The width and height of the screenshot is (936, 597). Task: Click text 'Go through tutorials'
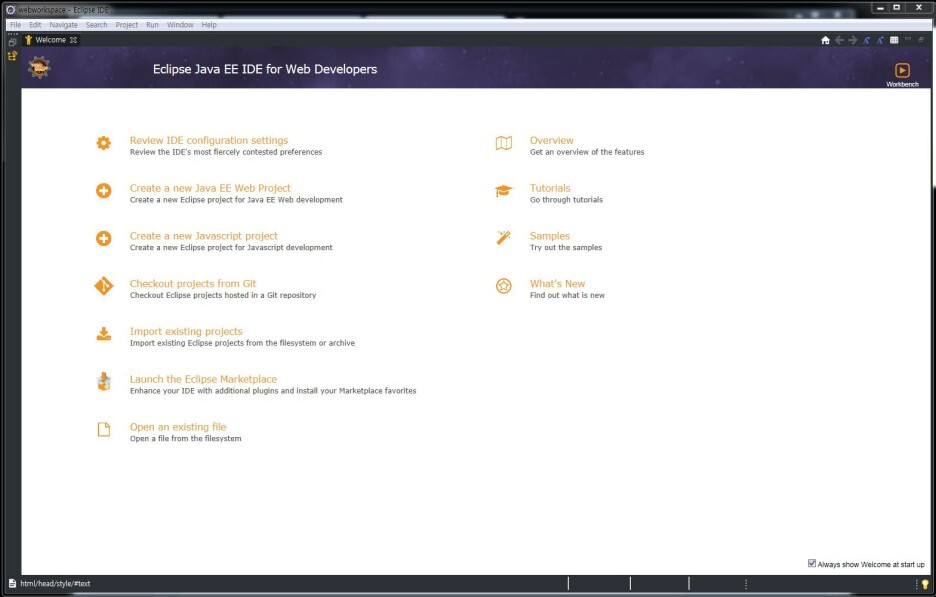click(x=566, y=200)
